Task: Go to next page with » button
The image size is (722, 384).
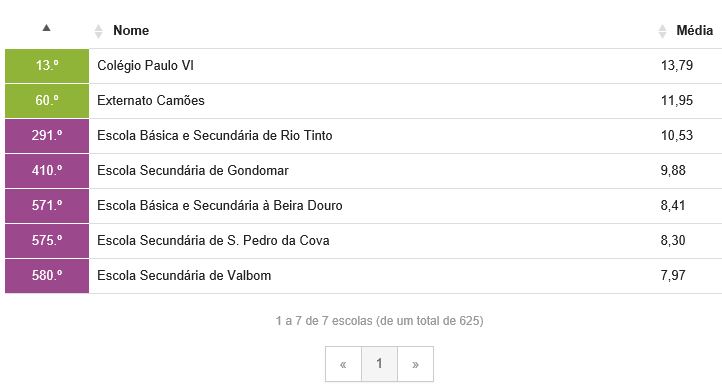Action: [x=415, y=364]
